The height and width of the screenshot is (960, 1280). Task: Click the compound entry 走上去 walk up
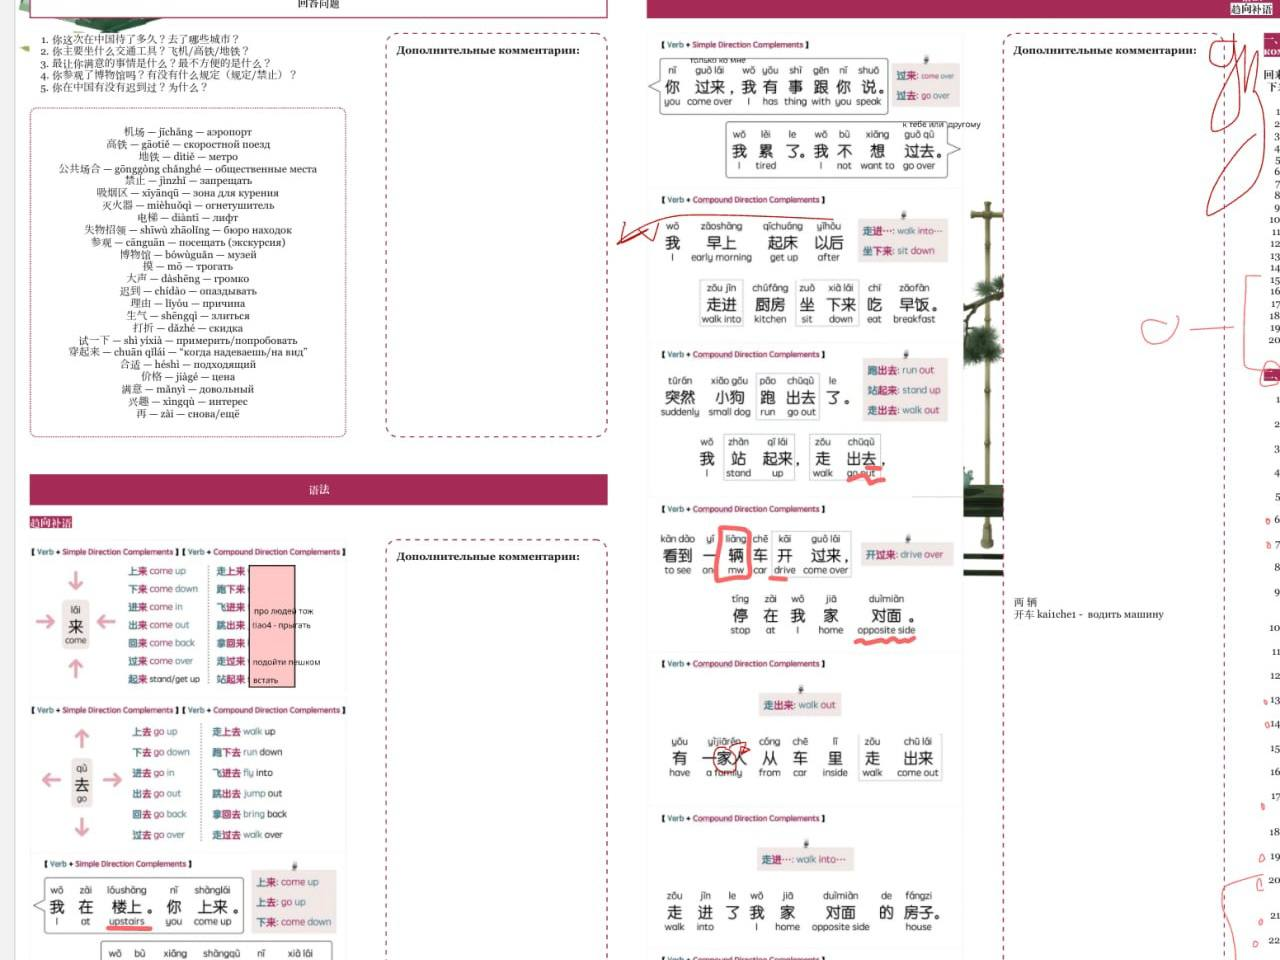click(x=244, y=732)
